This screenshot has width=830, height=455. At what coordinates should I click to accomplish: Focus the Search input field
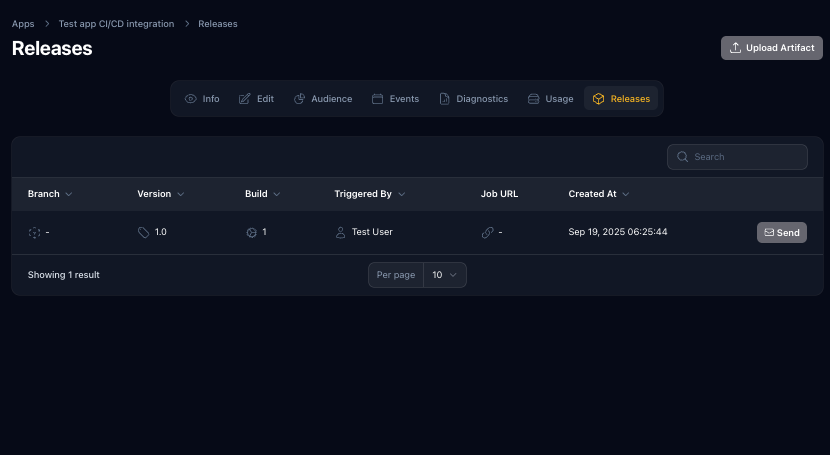[745, 157]
